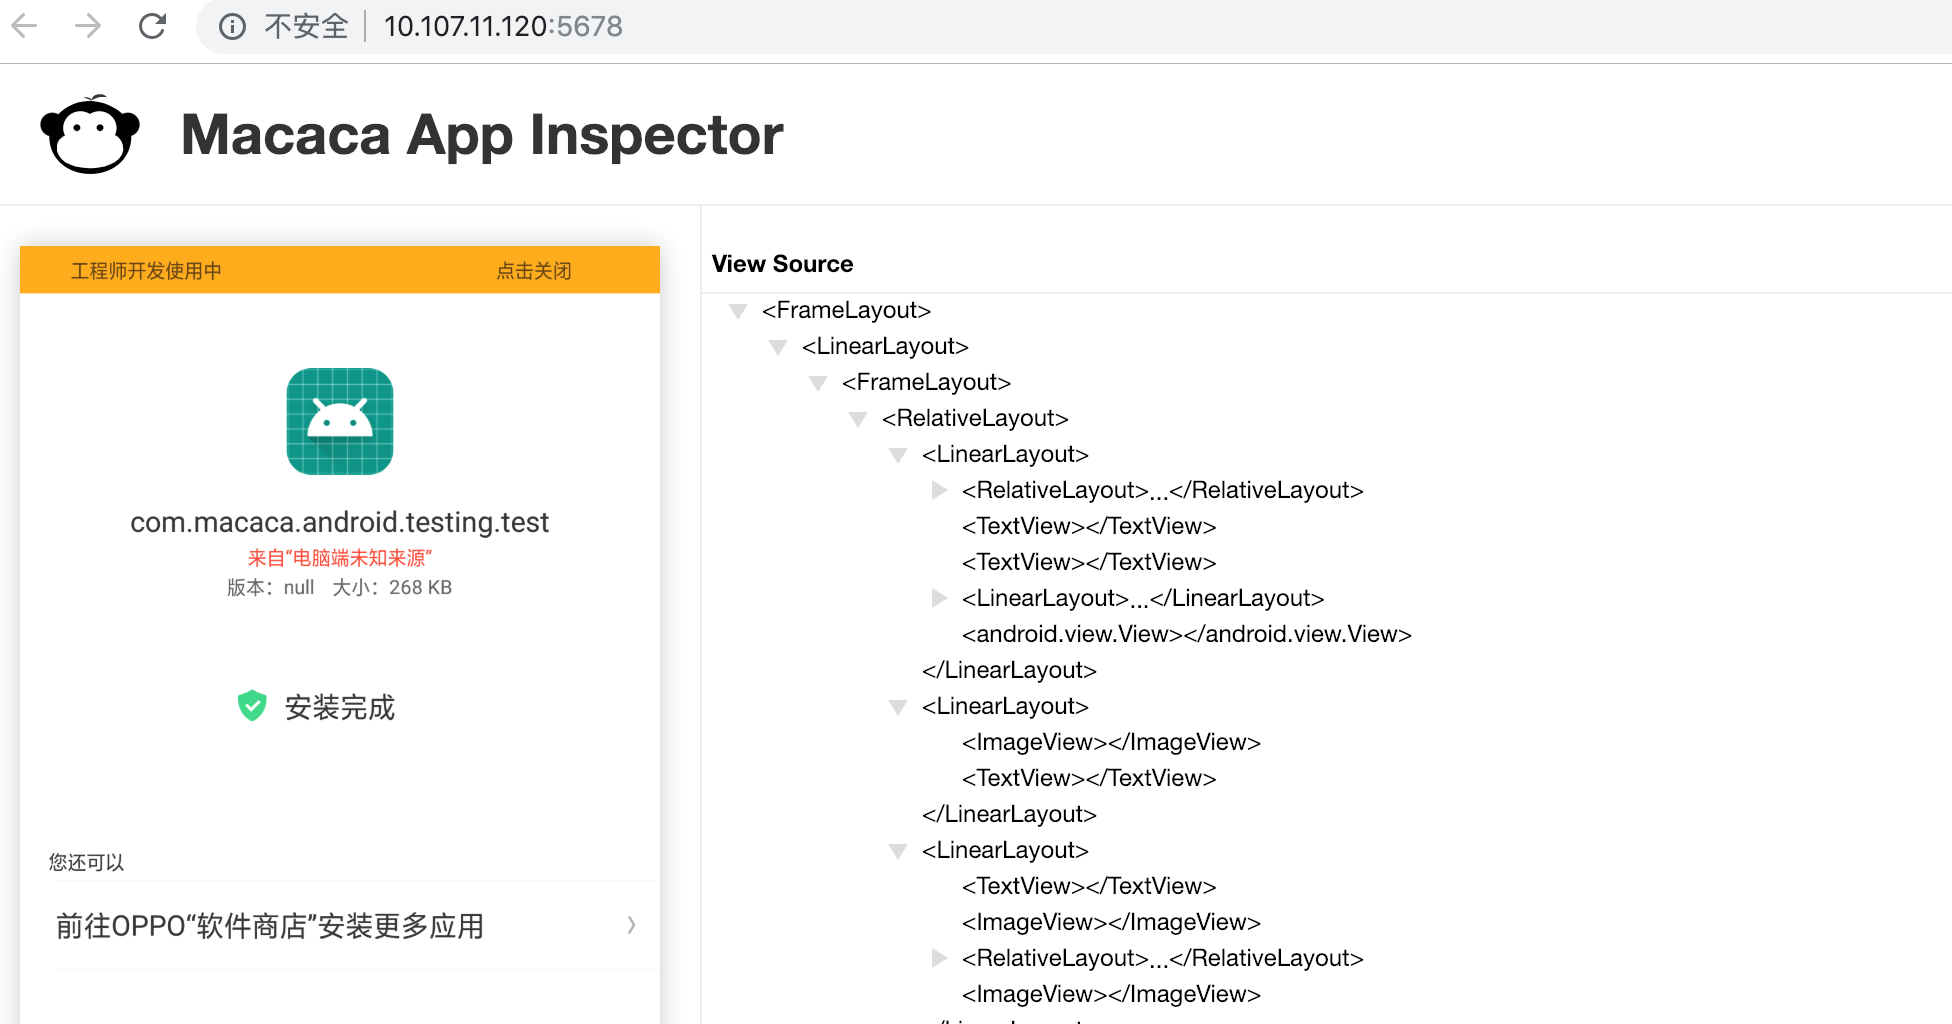Image resolution: width=1952 pixels, height=1024 pixels.
Task: Collapse the root FrameLayout node
Action: pos(738,311)
